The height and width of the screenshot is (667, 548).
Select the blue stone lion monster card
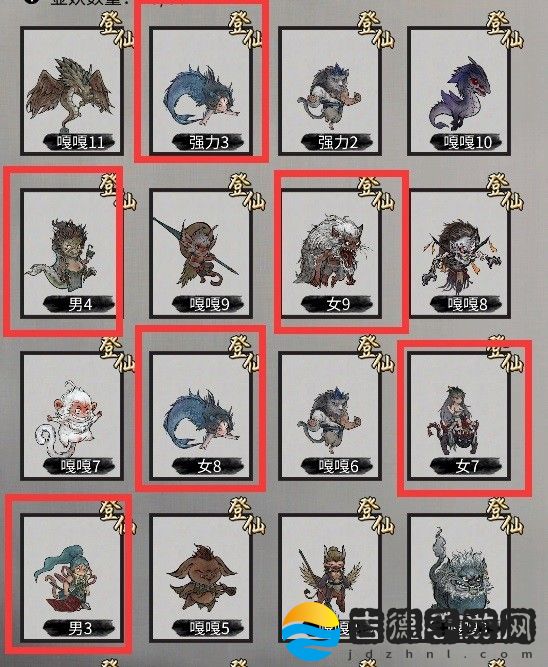point(459,578)
